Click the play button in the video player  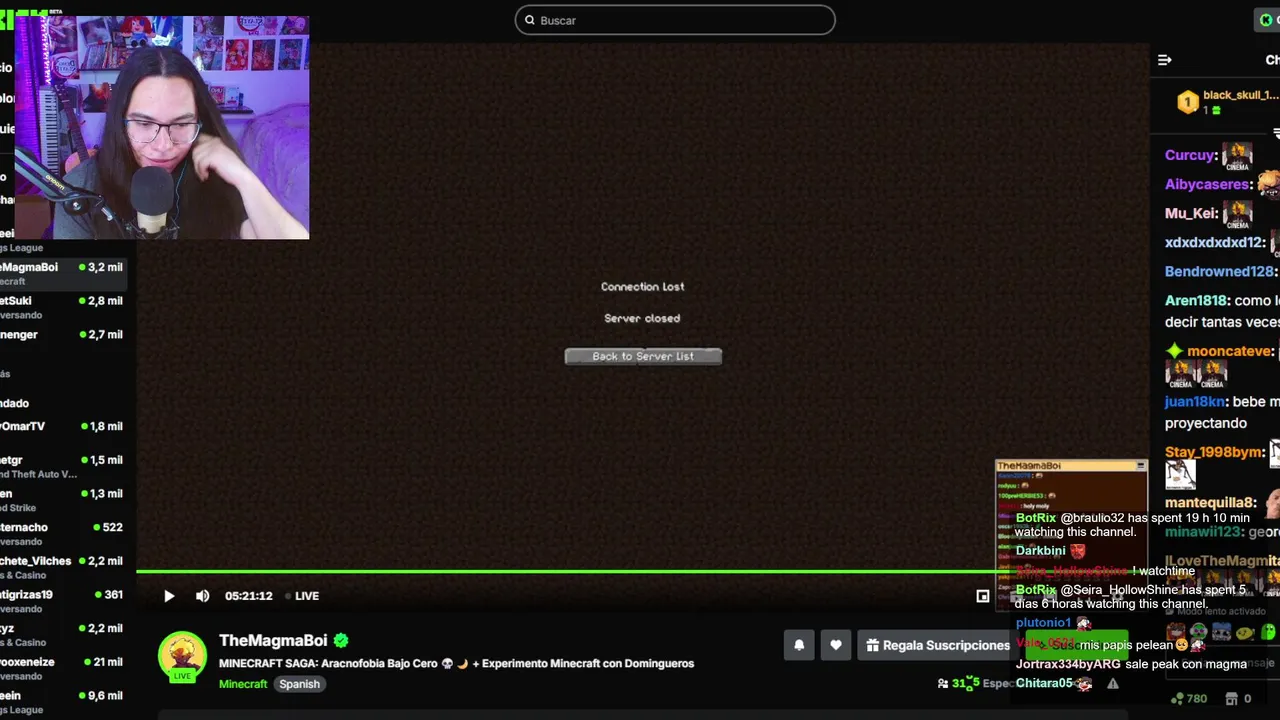tap(169, 596)
